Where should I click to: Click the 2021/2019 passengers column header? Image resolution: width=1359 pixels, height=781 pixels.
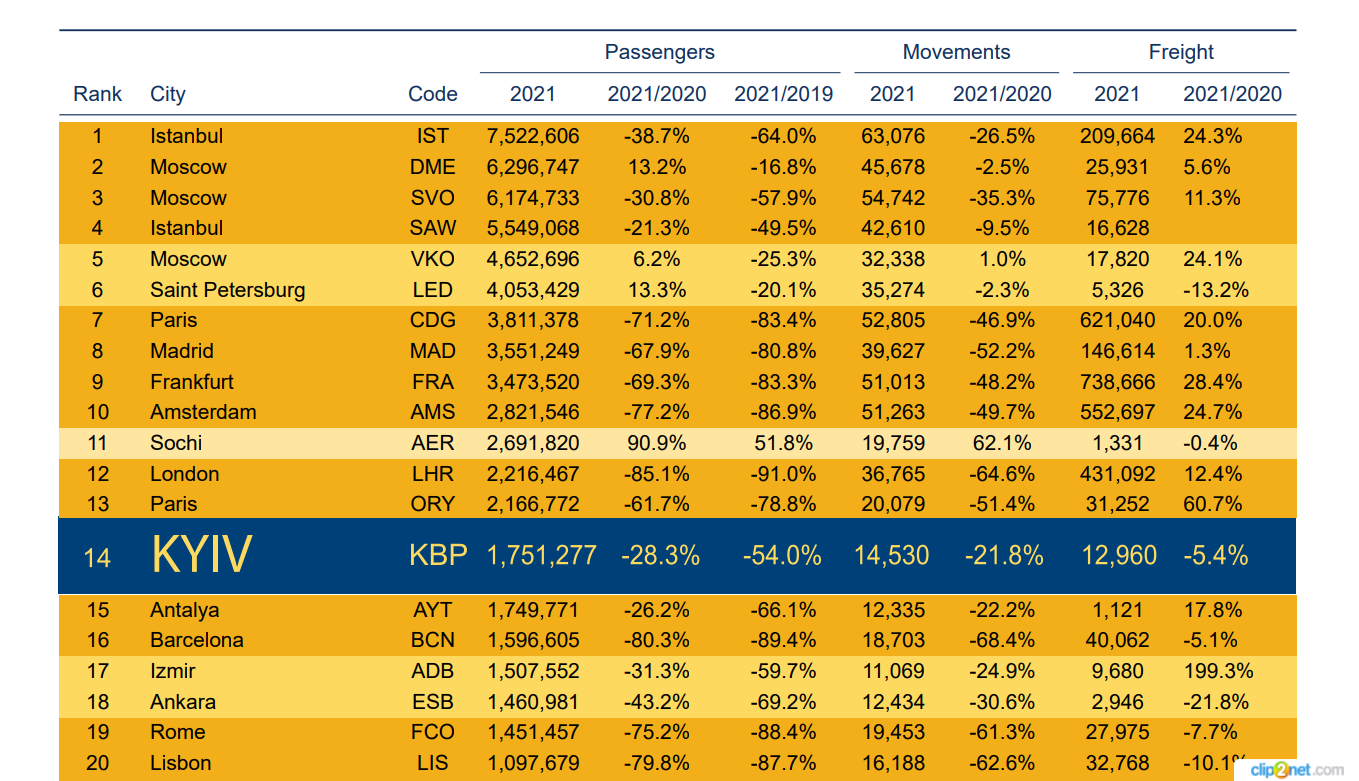coord(783,94)
